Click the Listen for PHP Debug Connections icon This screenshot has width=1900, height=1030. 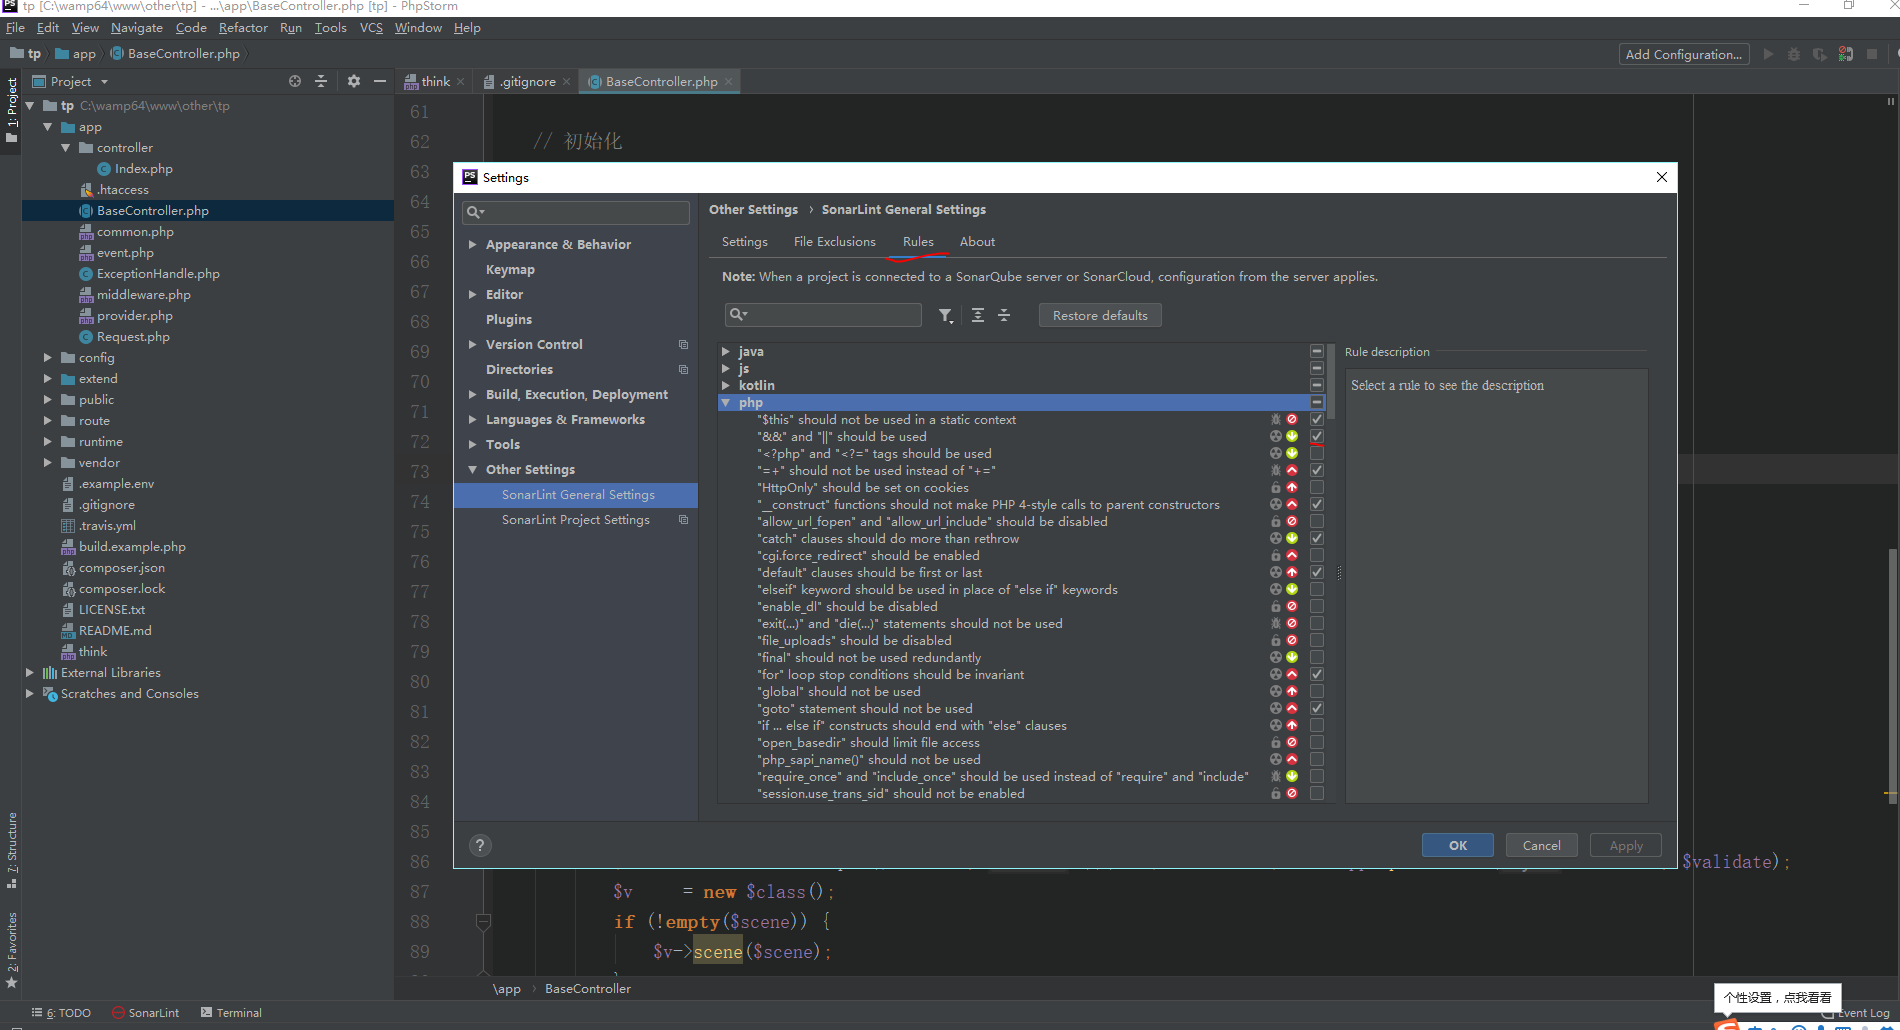(x=1846, y=54)
